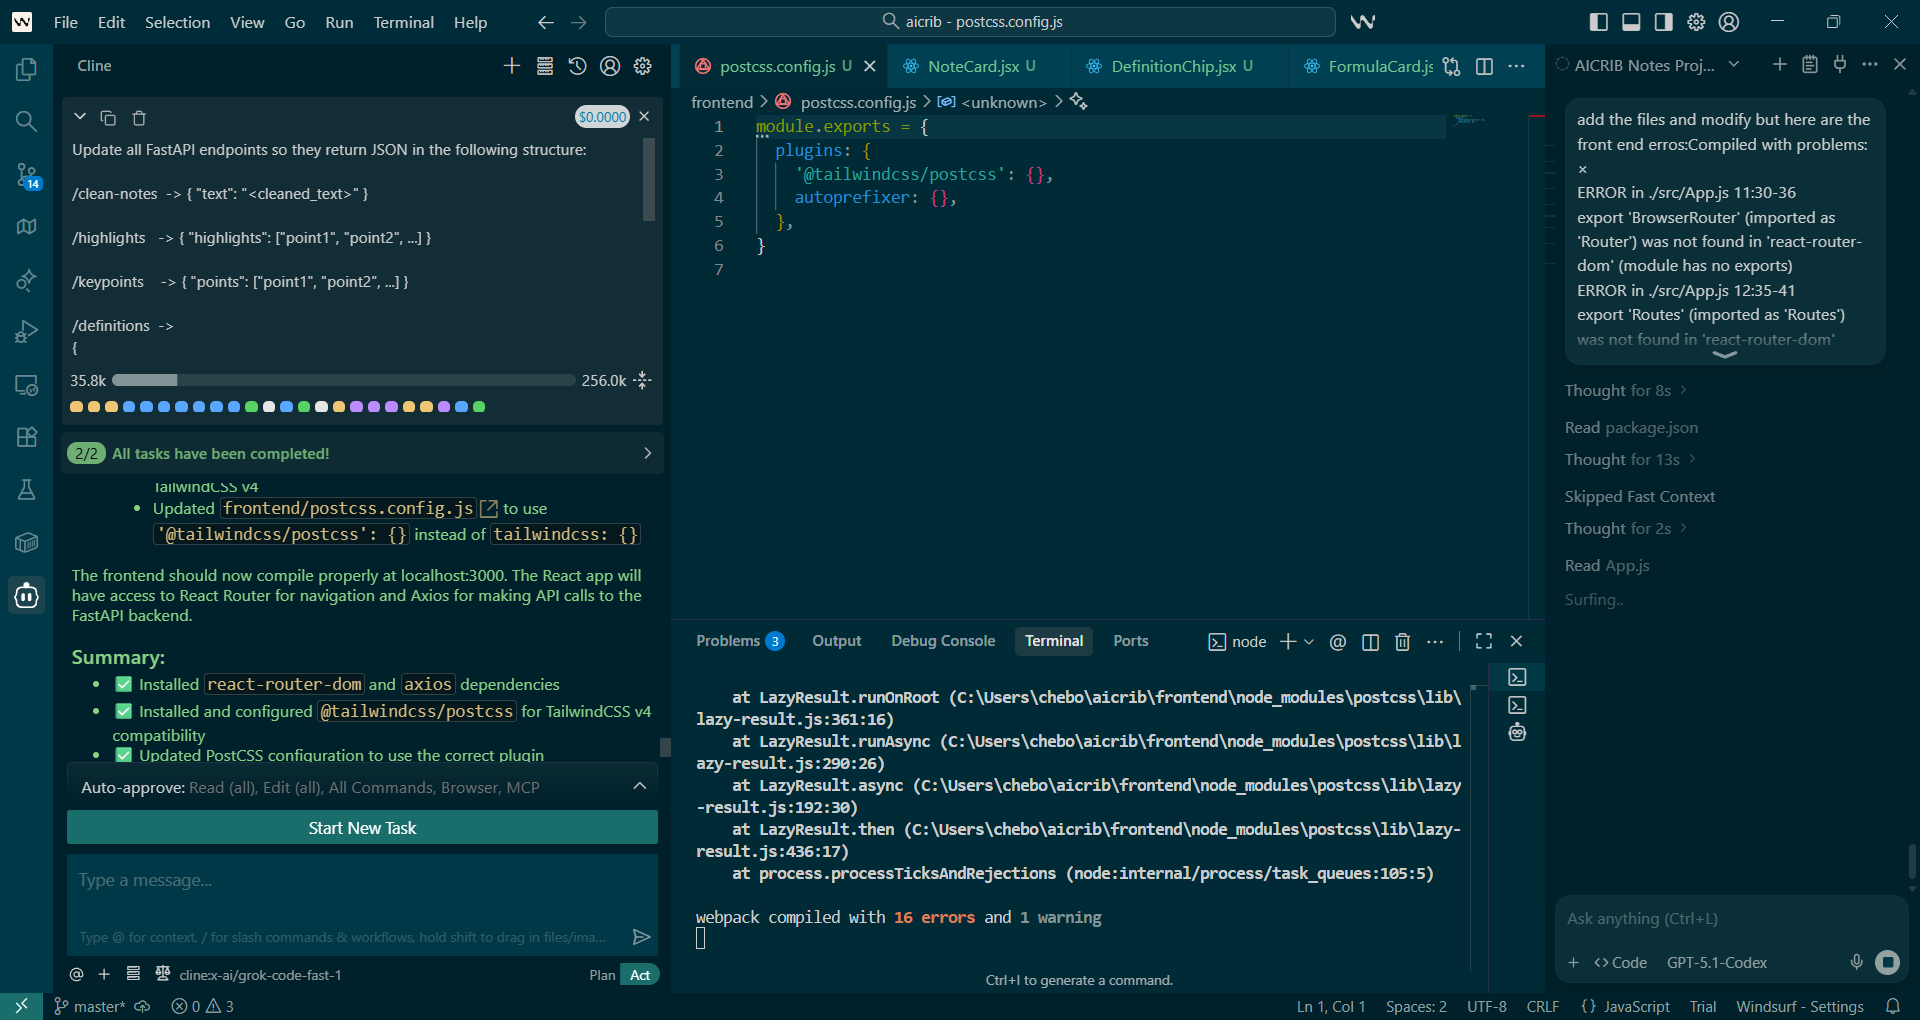
Task: Maximize the terminal panel size
Action: pos(1484,641)
